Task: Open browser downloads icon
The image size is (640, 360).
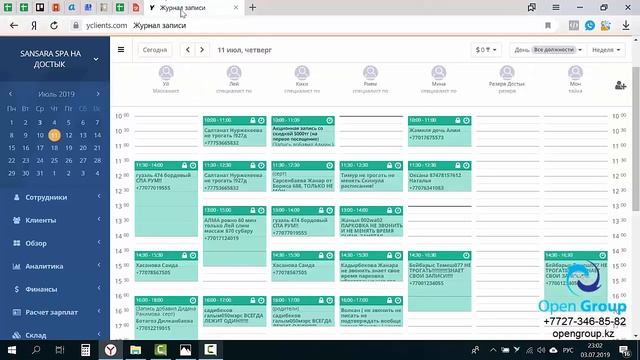Action: (x=626, y=25)
